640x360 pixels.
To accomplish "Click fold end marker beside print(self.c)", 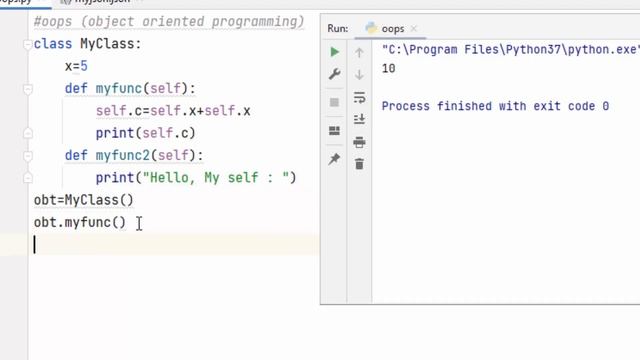I will pos(28,133).
